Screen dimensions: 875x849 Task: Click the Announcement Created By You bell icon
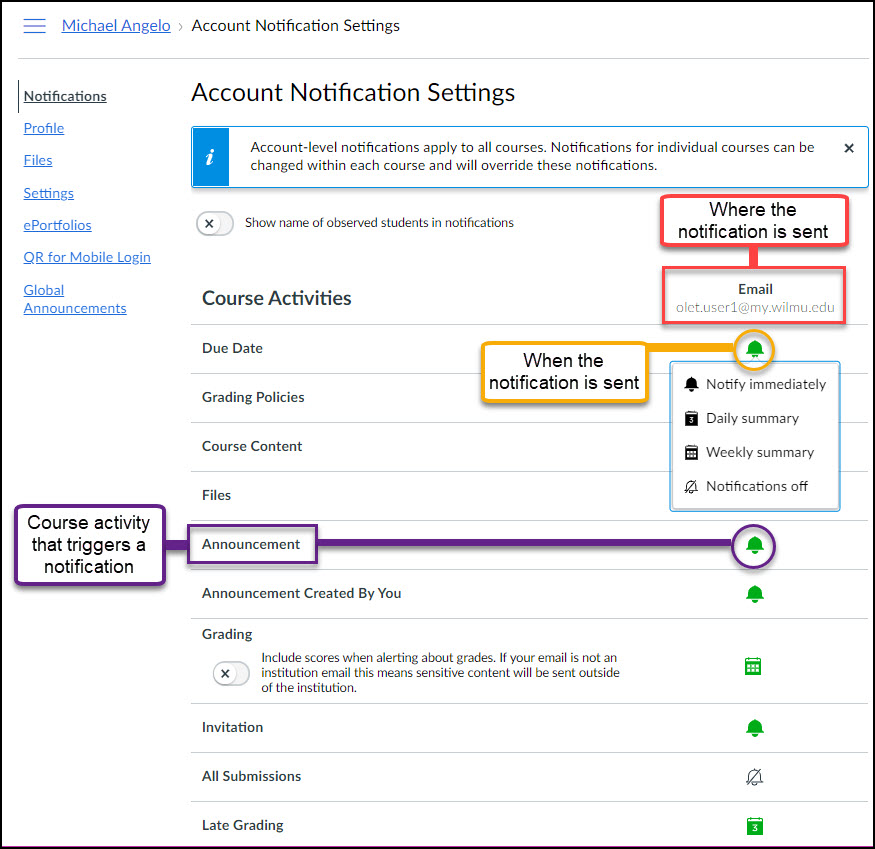pos(755,593)
